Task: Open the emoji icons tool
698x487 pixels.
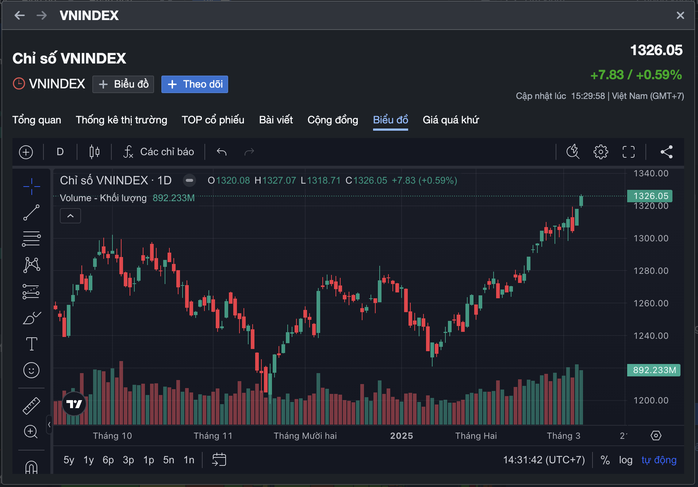Action: (x=31, y=370)
